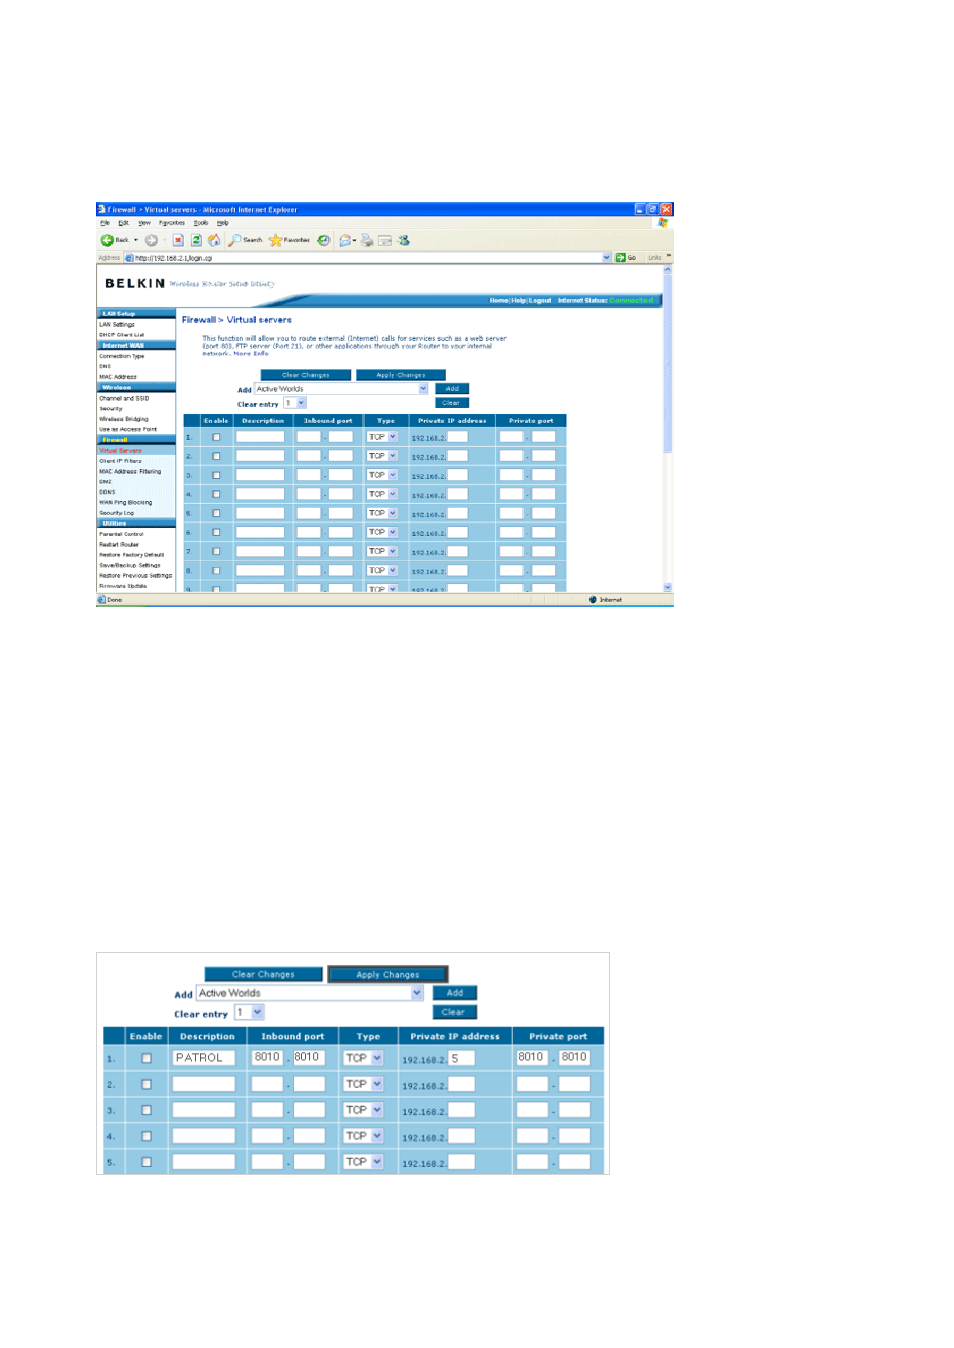This screenshot has width=954, height=1348.
Task: Click Clear Changes in the enlarged view
Action: pos(263,974)
